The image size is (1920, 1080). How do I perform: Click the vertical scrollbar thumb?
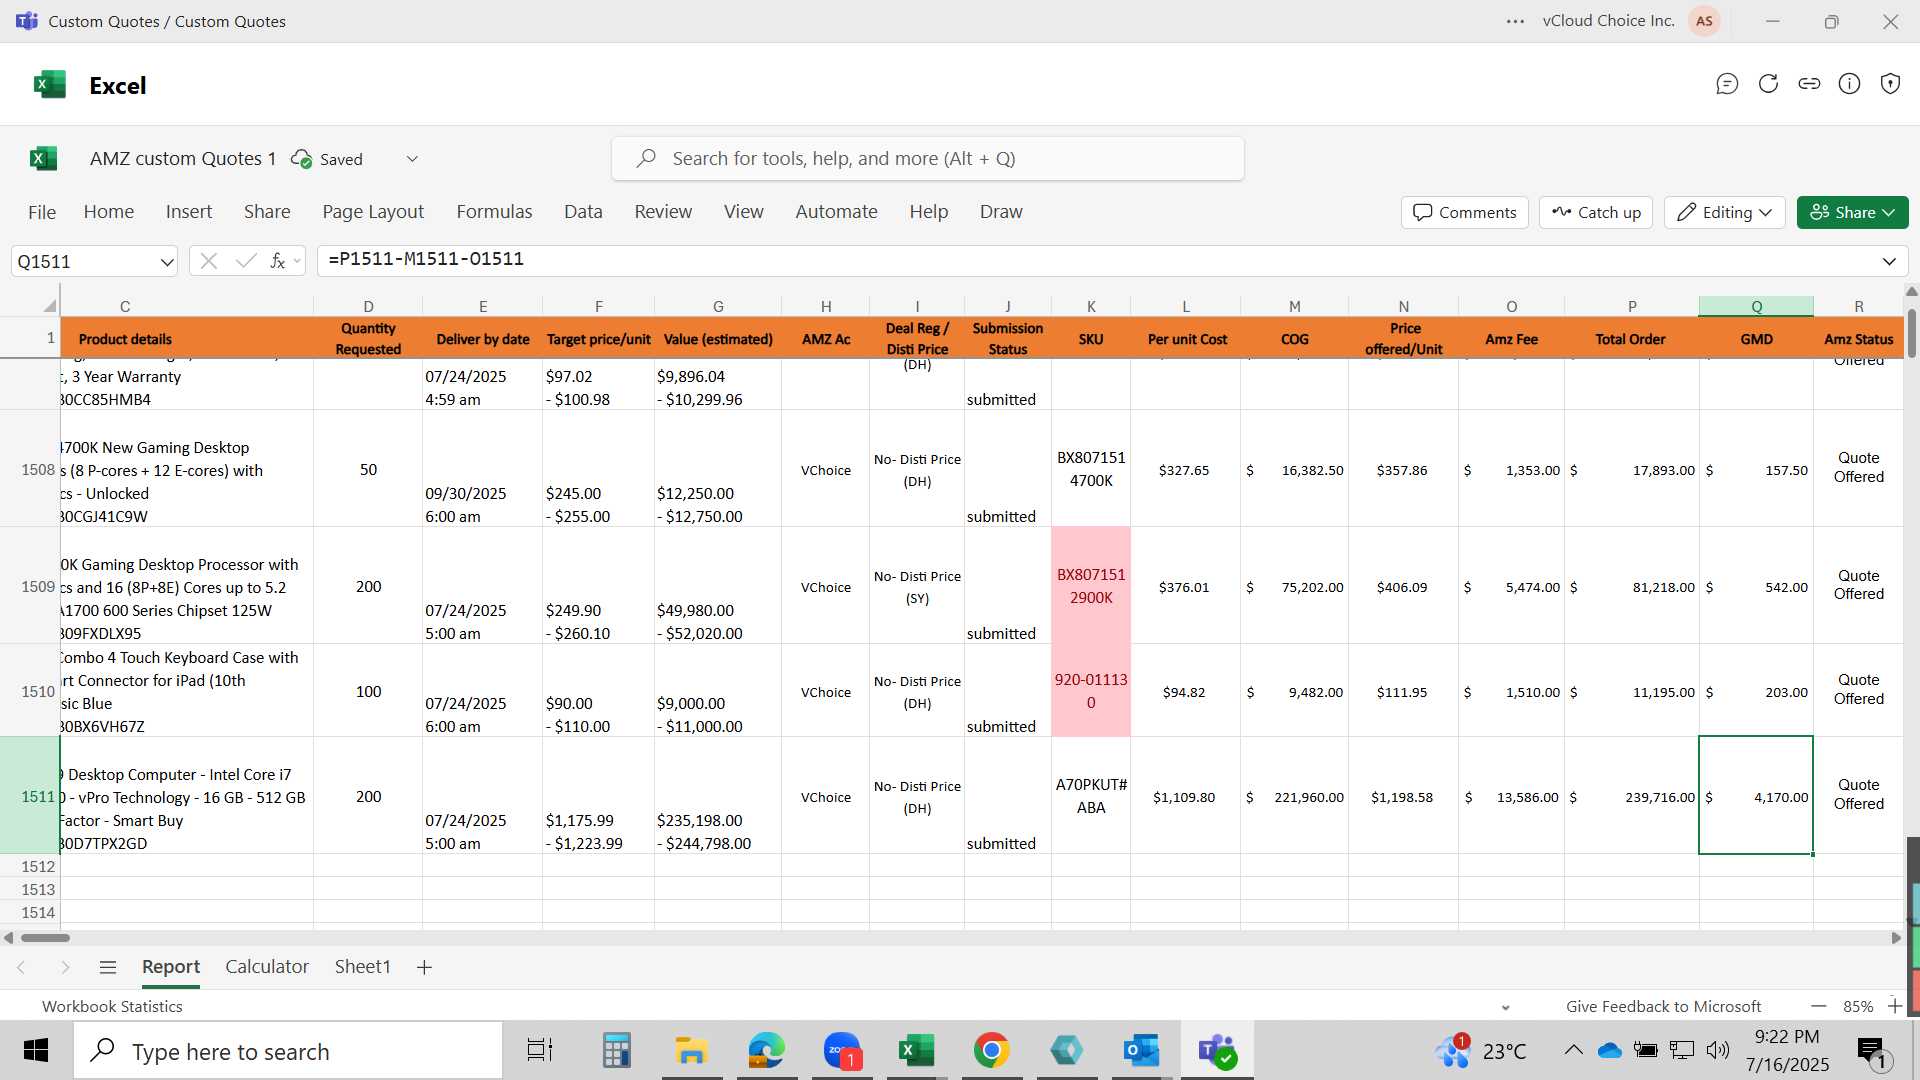(x=1912, y=334)
